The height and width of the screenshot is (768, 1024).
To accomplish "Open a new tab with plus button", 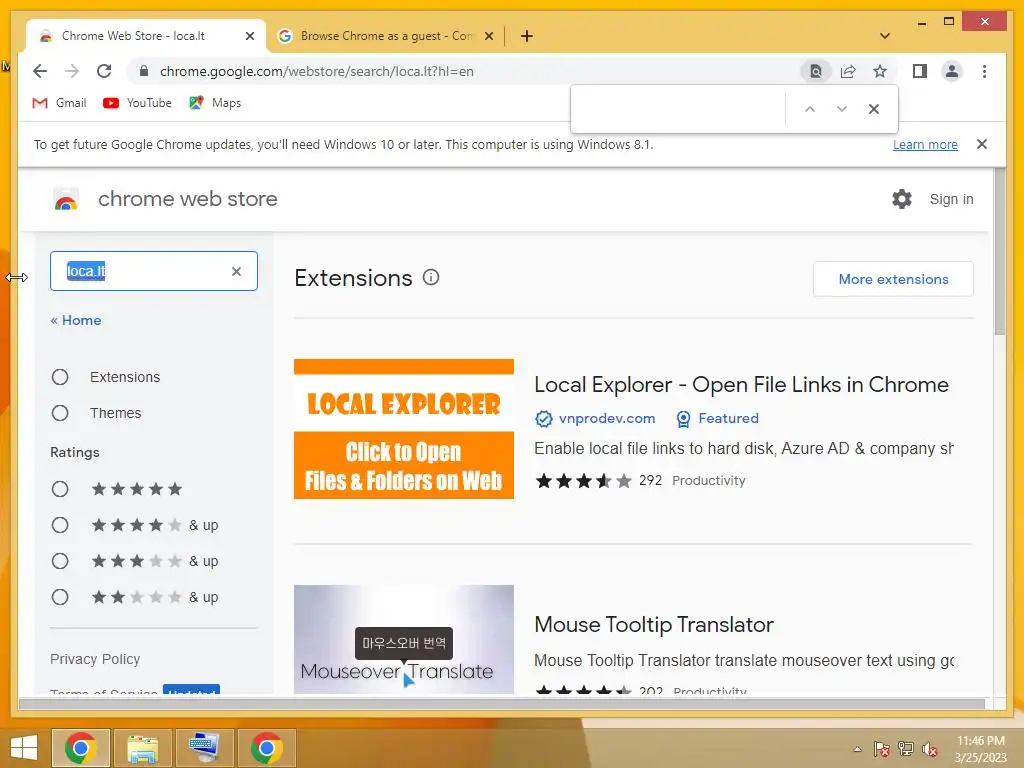I will point(527,36).
